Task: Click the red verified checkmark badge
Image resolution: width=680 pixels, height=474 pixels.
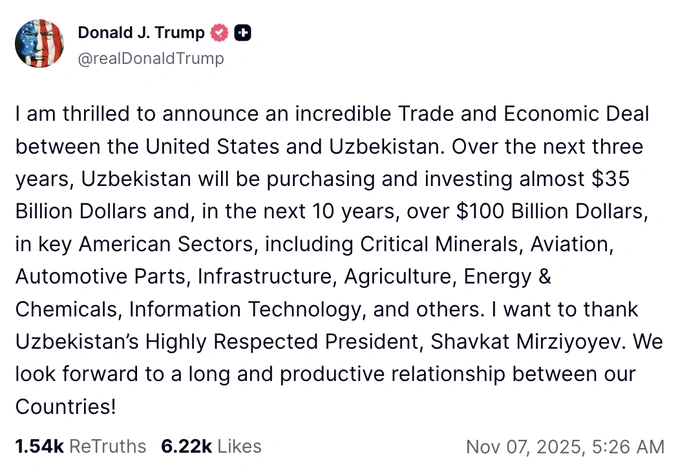Action: (x=220, y=33)
